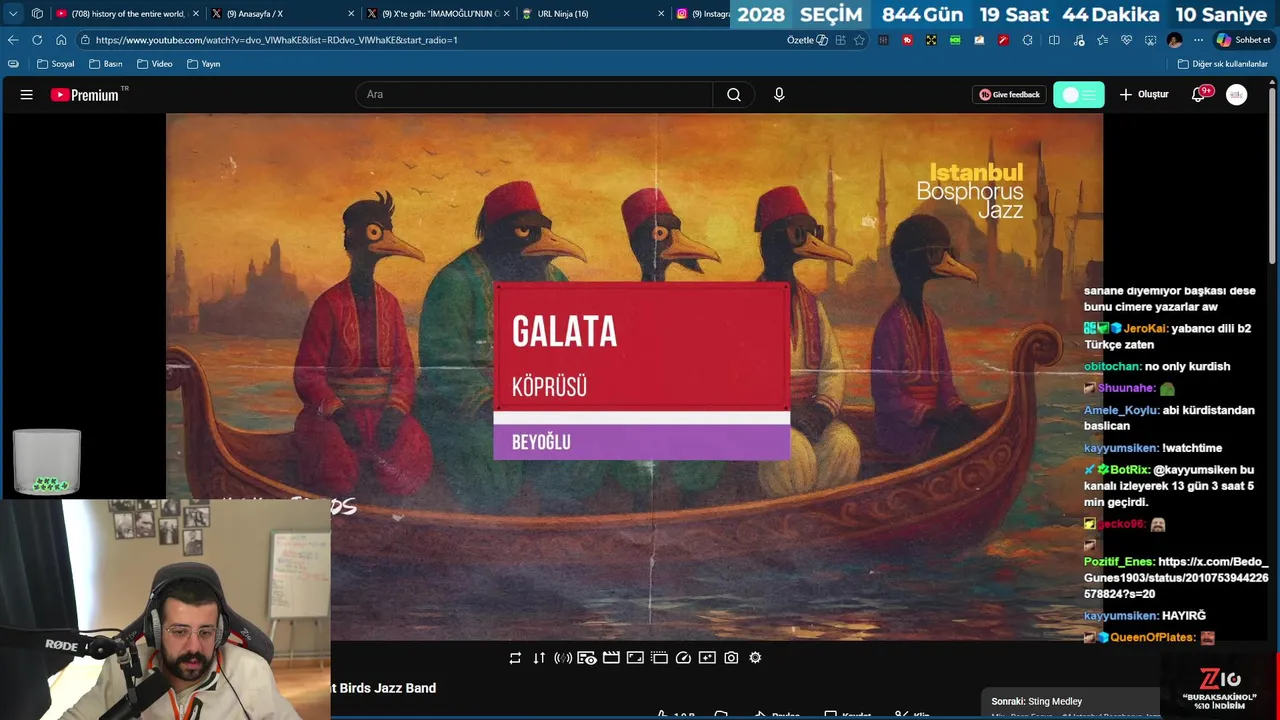Viewport: 1280px width, 720px height.
Task: Click the rounded screen frame icon under video
Action: click(x=635, y=658)
